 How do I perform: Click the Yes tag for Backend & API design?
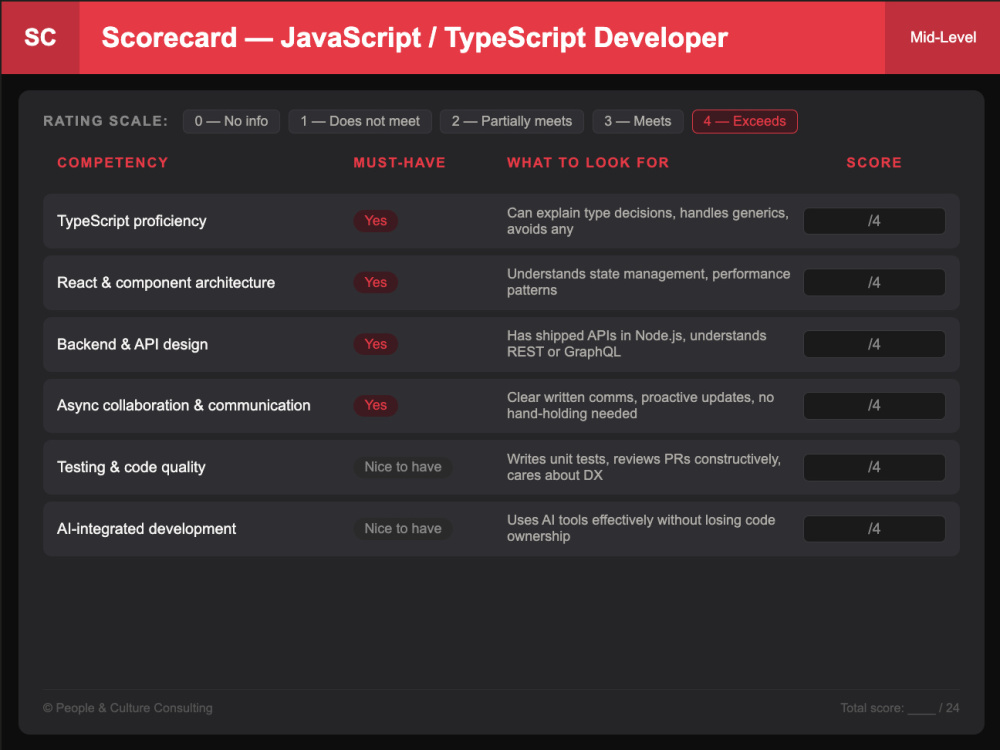click(376, 344)
